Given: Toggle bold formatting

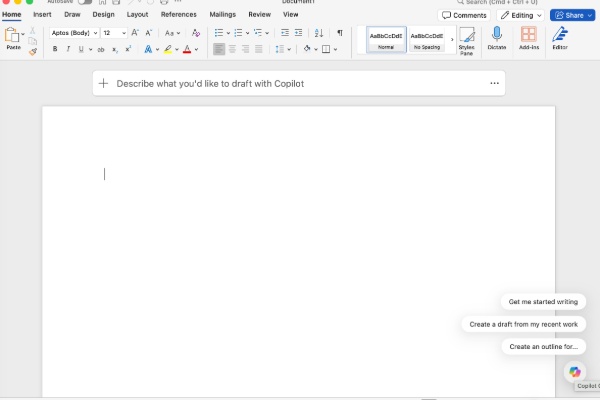Looking at the screenshot, I should 55,49.
